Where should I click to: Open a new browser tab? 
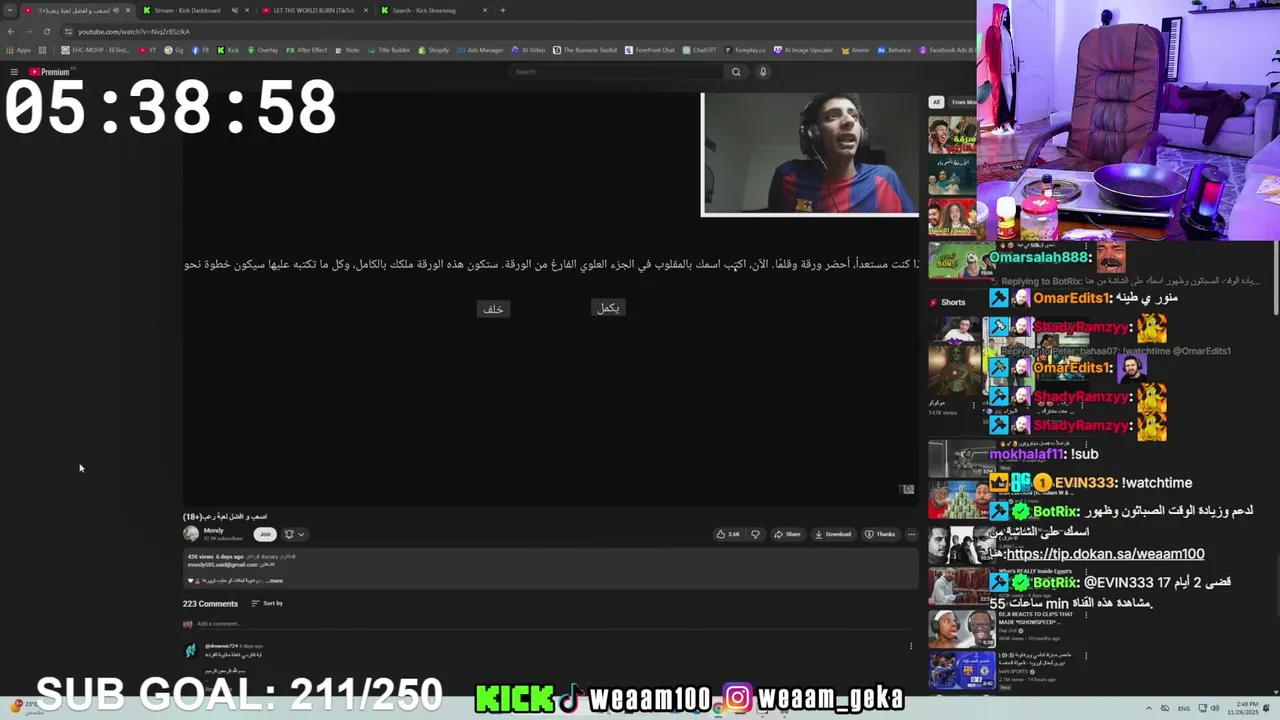502,10
